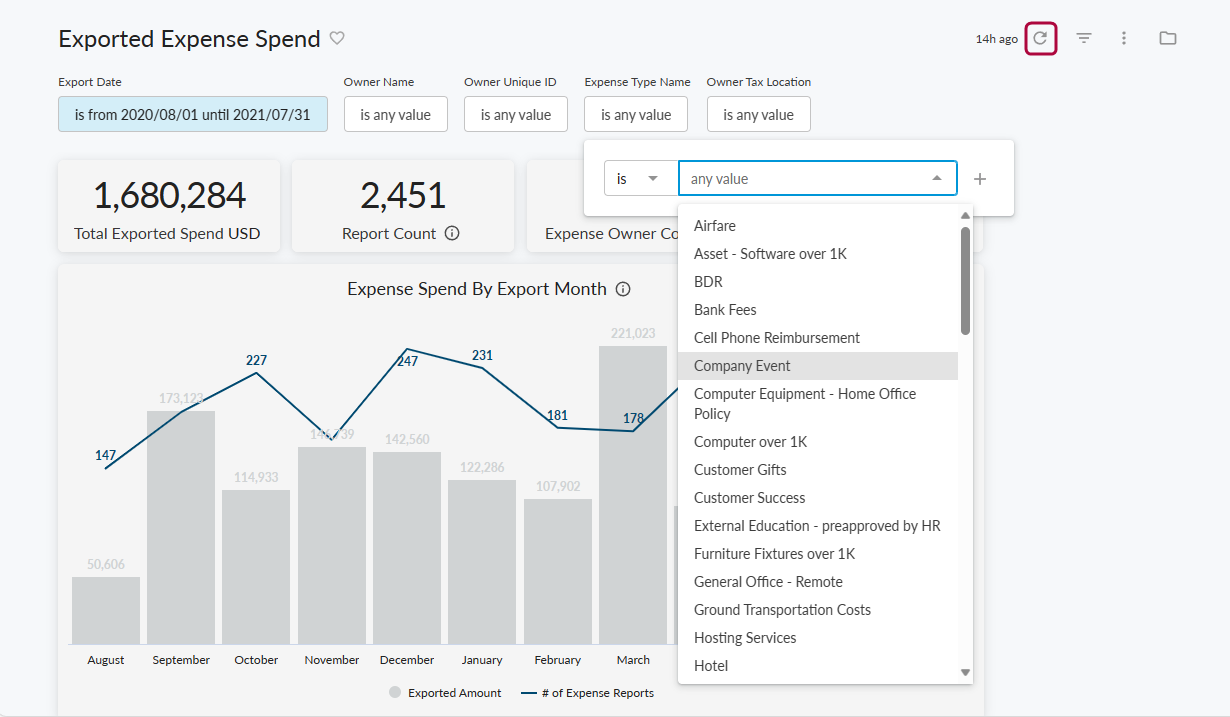Click the Owner Tax Location filter chip

point(758,114)
